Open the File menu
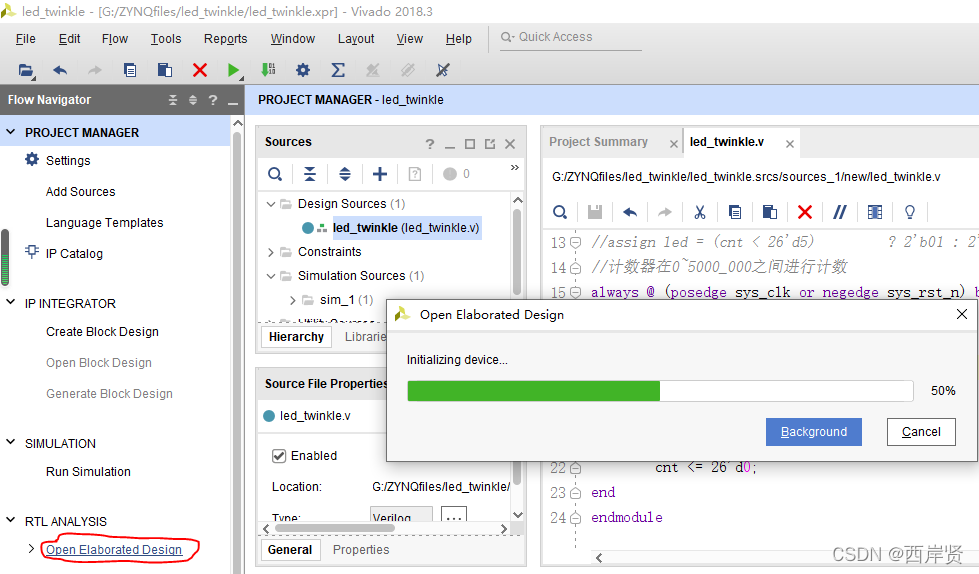The image size is (979, 574). coord(26,39)
